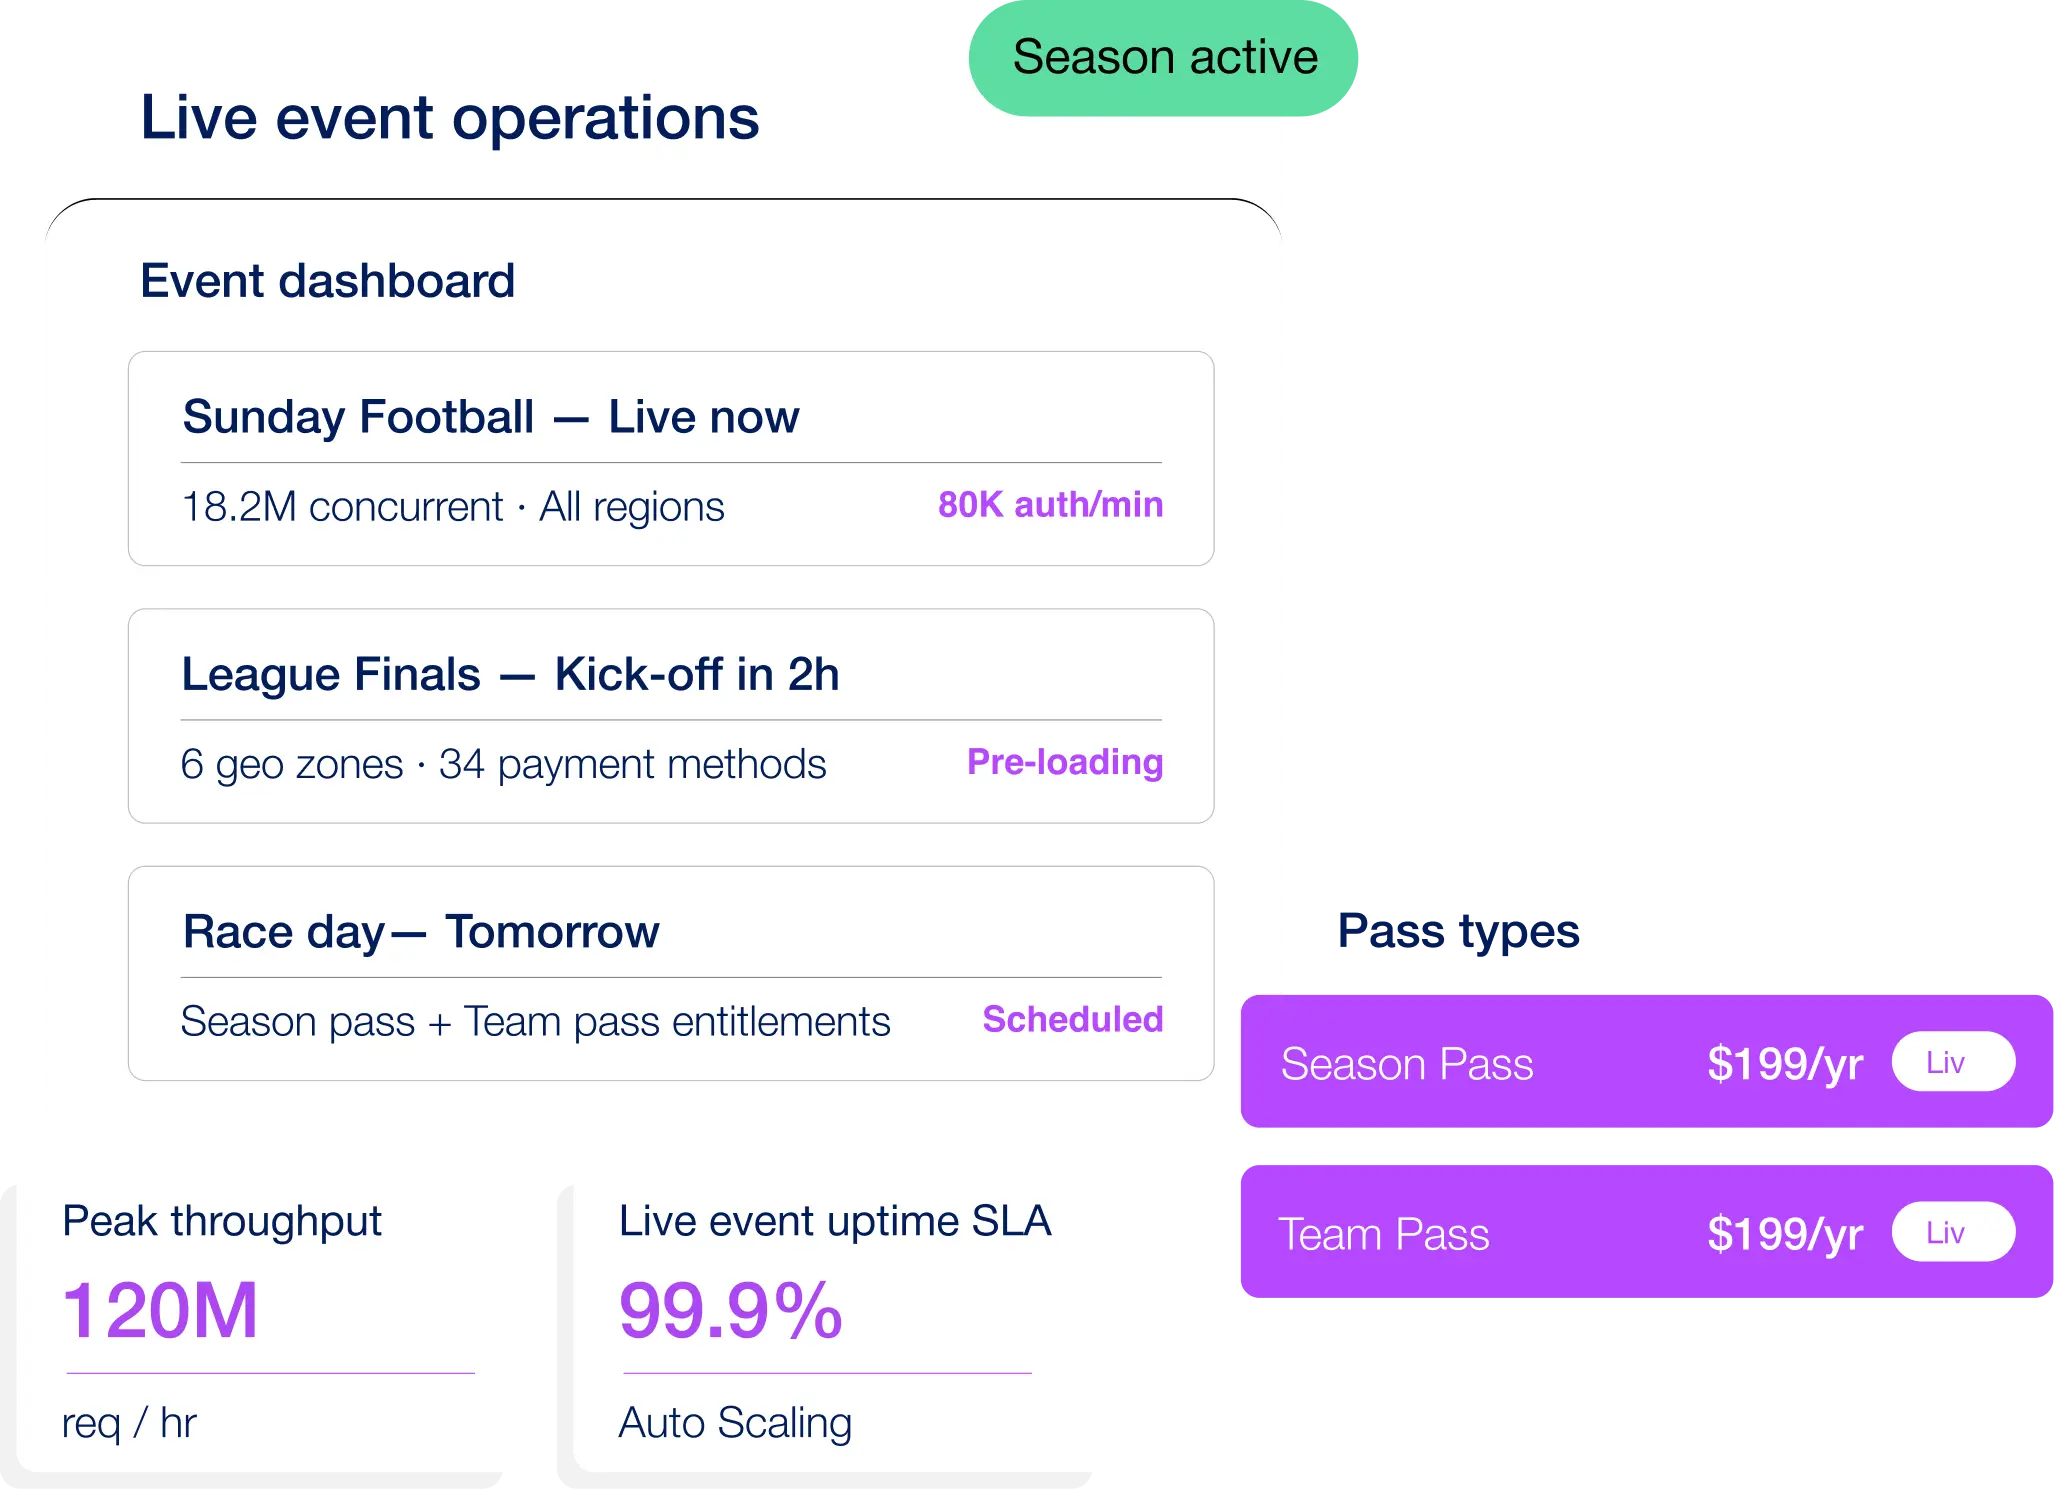Click the Team Pass $199/yr price
Screen dimensions: 2054x1489
pos(1785,1234)
